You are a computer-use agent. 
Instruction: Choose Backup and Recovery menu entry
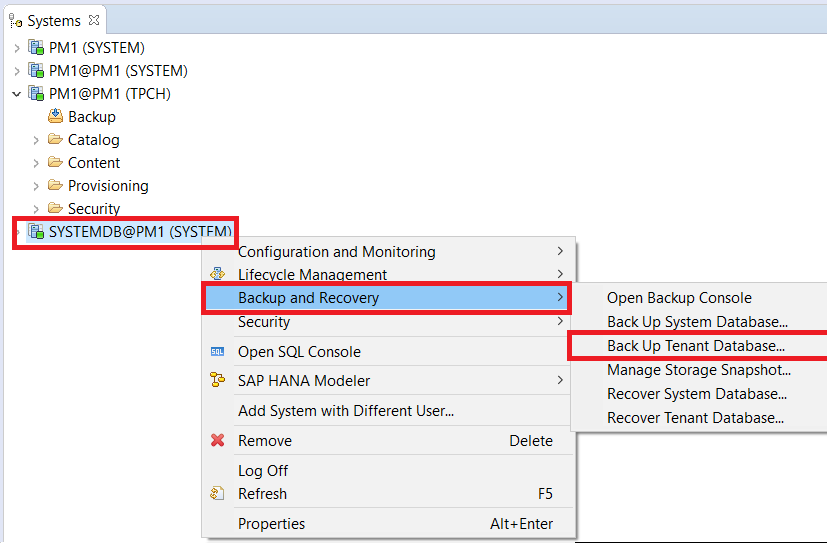click(x=387, y=298)
